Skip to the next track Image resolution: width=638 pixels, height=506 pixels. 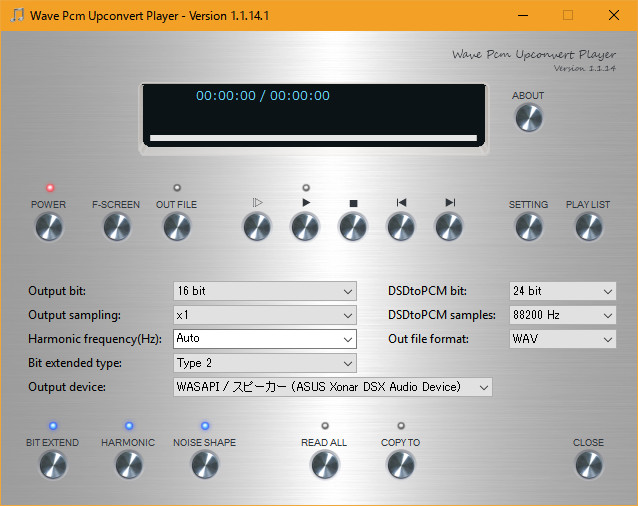449,228
